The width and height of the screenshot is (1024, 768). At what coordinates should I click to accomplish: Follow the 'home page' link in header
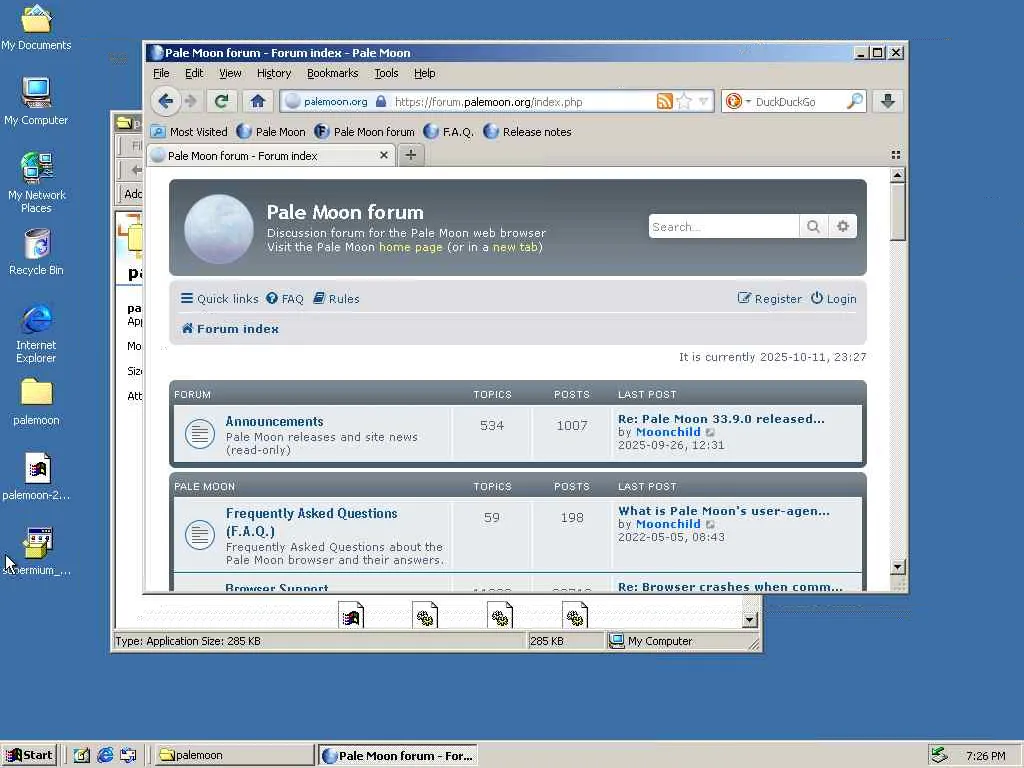pos(411,247)
